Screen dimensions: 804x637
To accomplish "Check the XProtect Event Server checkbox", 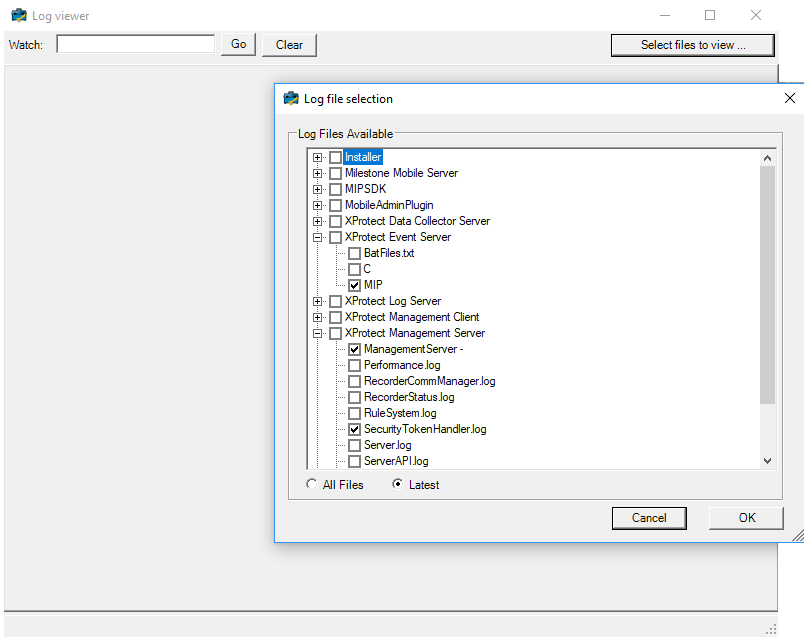I will pos(335,237).
